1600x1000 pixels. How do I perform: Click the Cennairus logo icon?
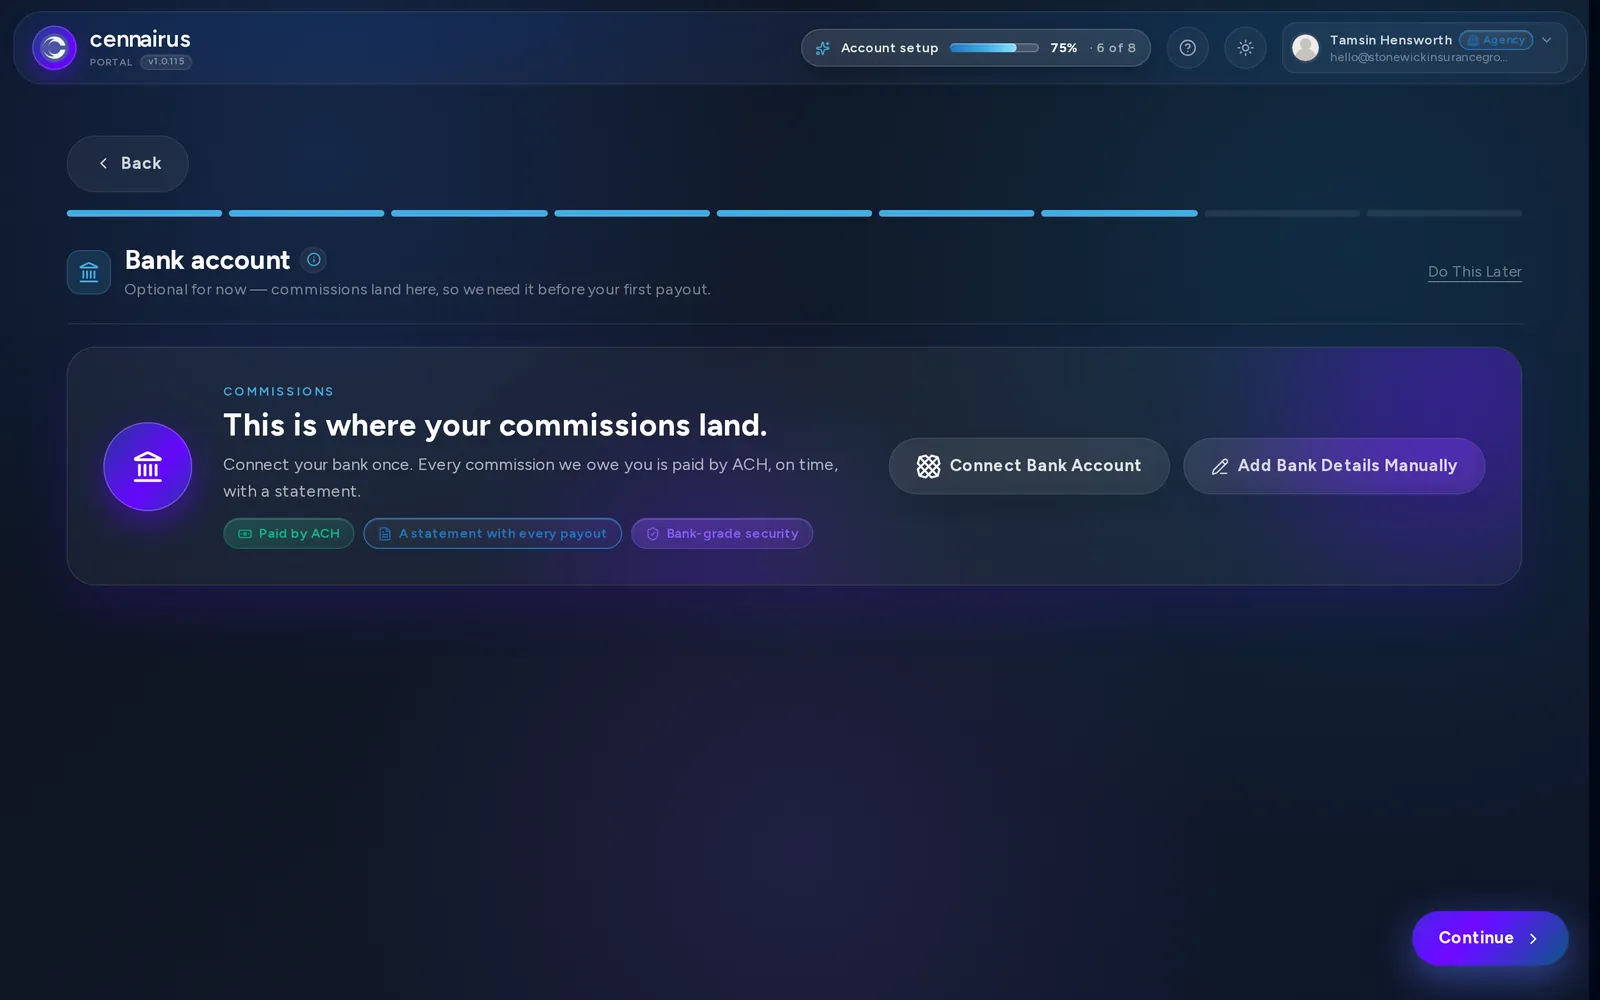pos(54,48)
